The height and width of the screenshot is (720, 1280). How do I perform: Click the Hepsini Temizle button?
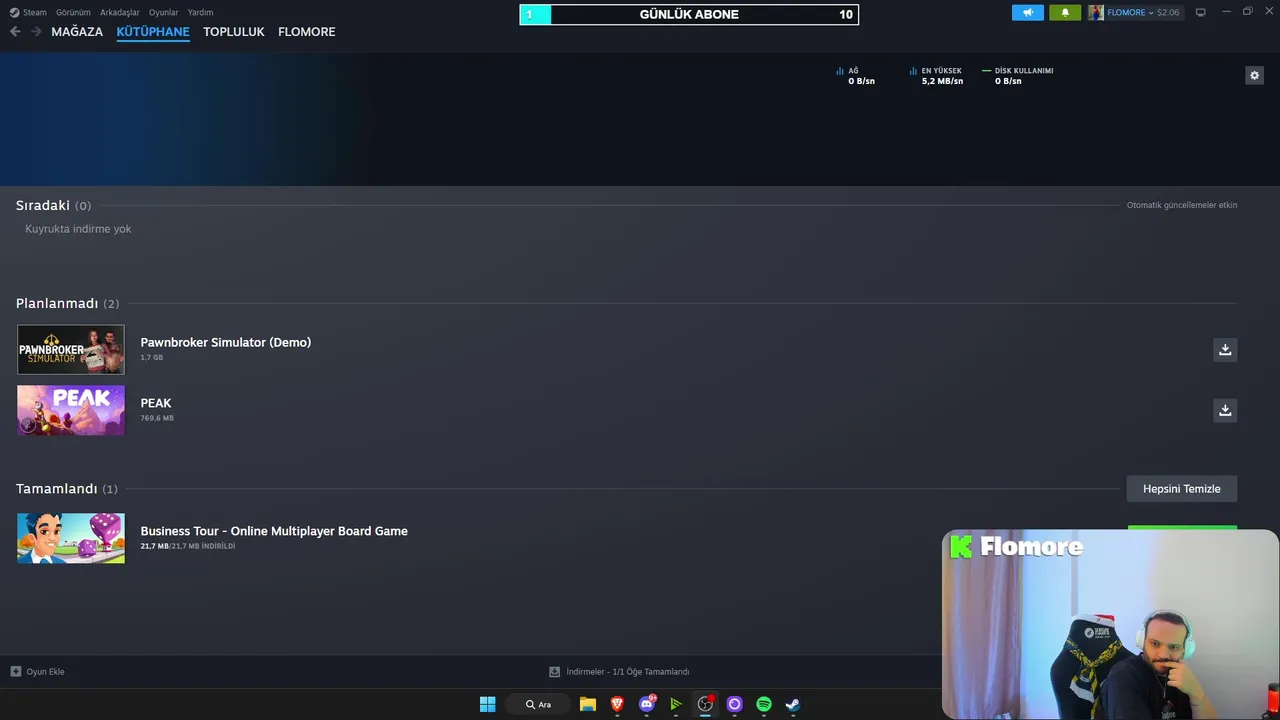click(1182, 489)
